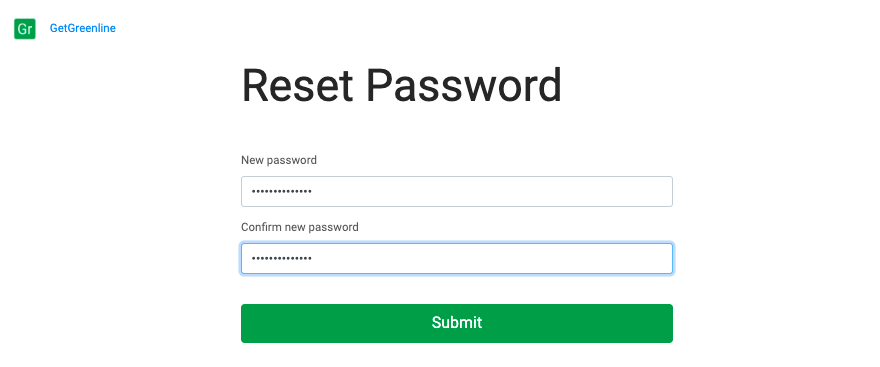
Task: Click the blue GetGreenline brand text
Action: coord(82,28)
